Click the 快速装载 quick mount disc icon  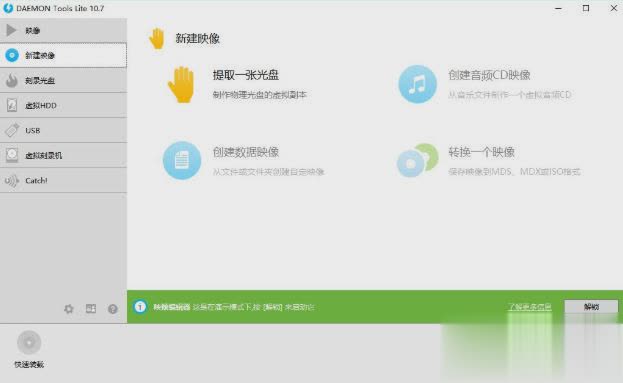point(29,342)
